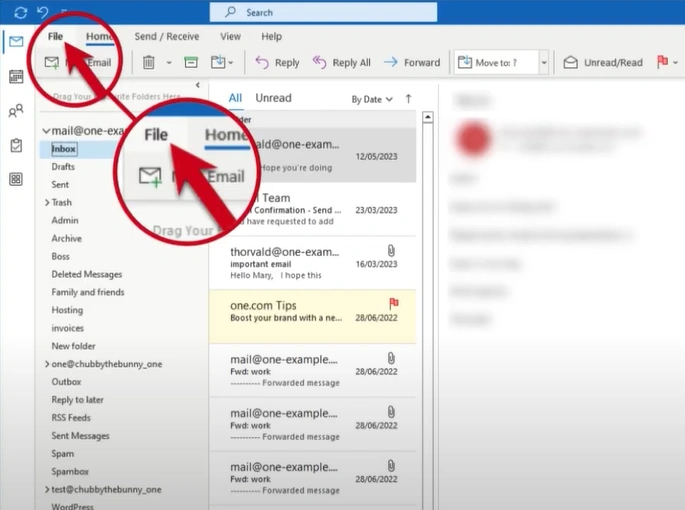Select the invoices folder
The height and width of the screenshot is (510, 685).
tap(67, 328)
